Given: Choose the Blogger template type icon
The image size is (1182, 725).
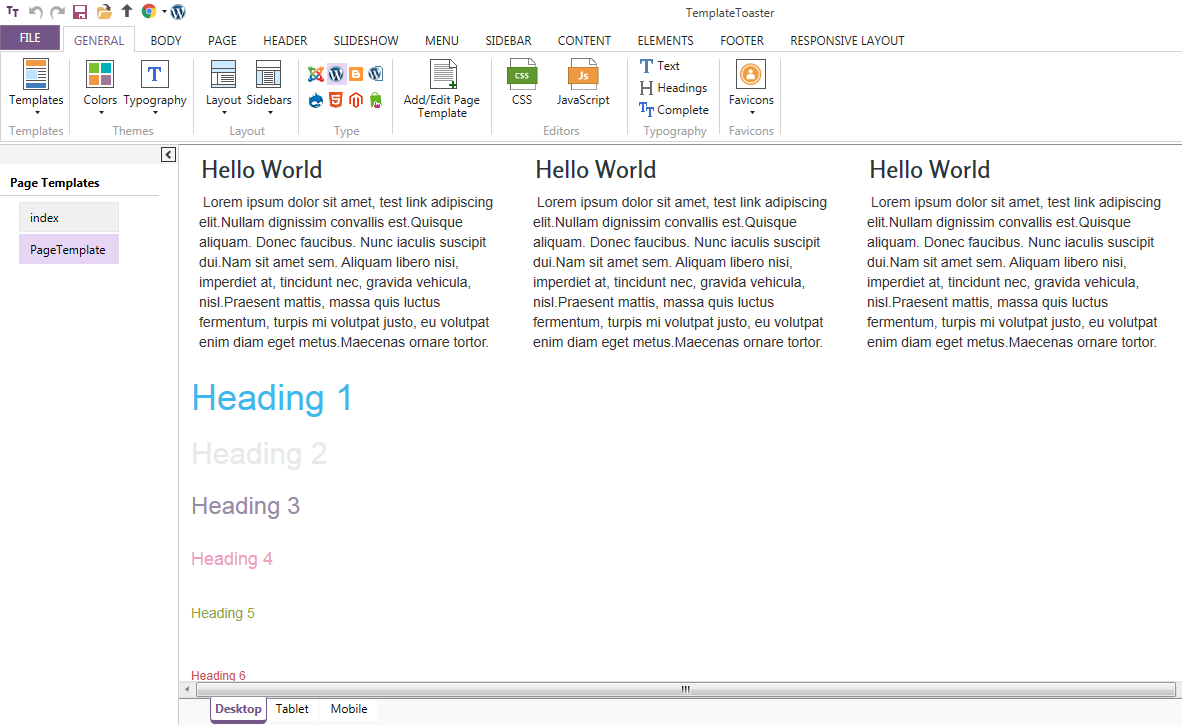Looking at the screenshot, I should [x=356, y=74].
